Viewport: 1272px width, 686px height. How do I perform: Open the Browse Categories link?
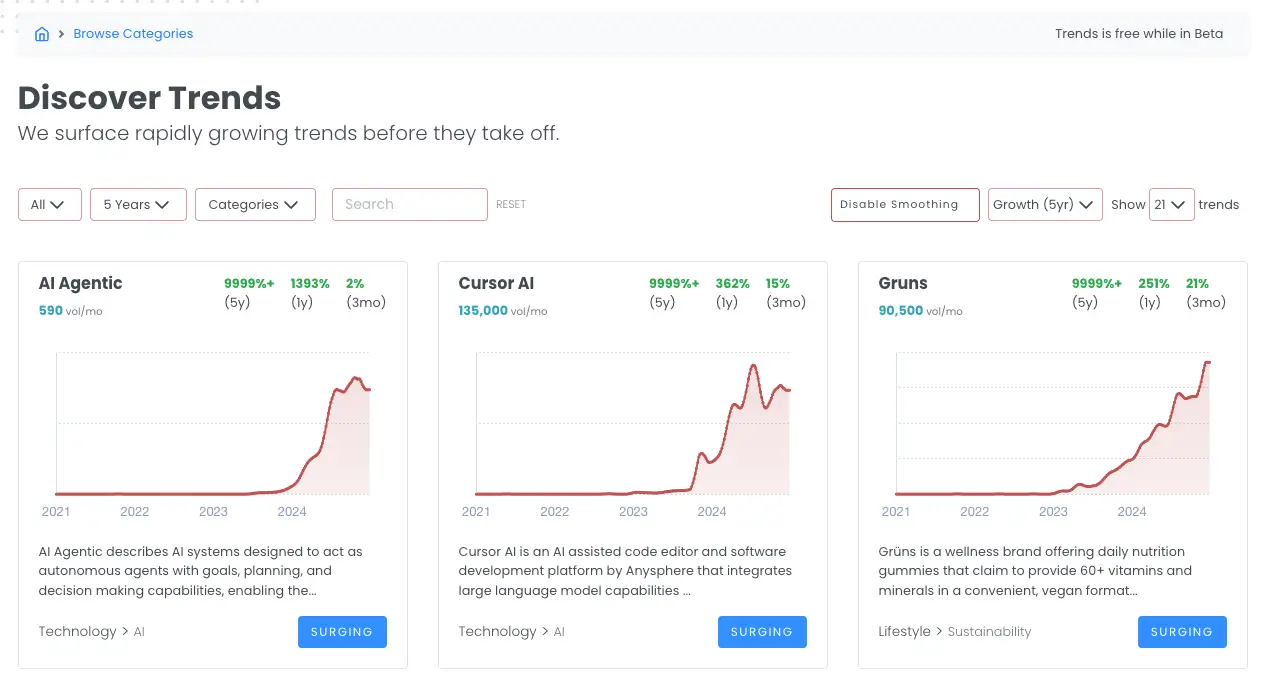[x=133, y=34]
